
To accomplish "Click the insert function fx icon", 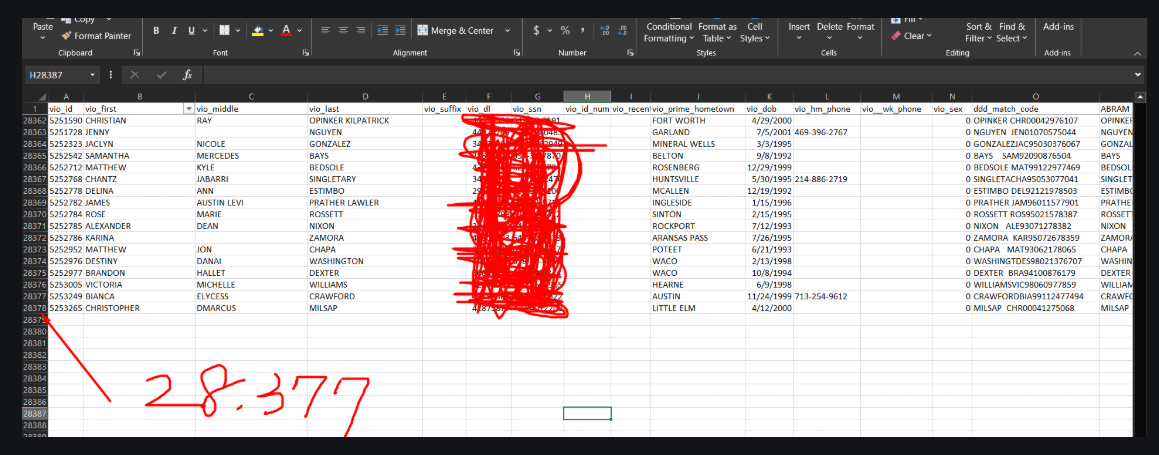I will click(187, 75).
